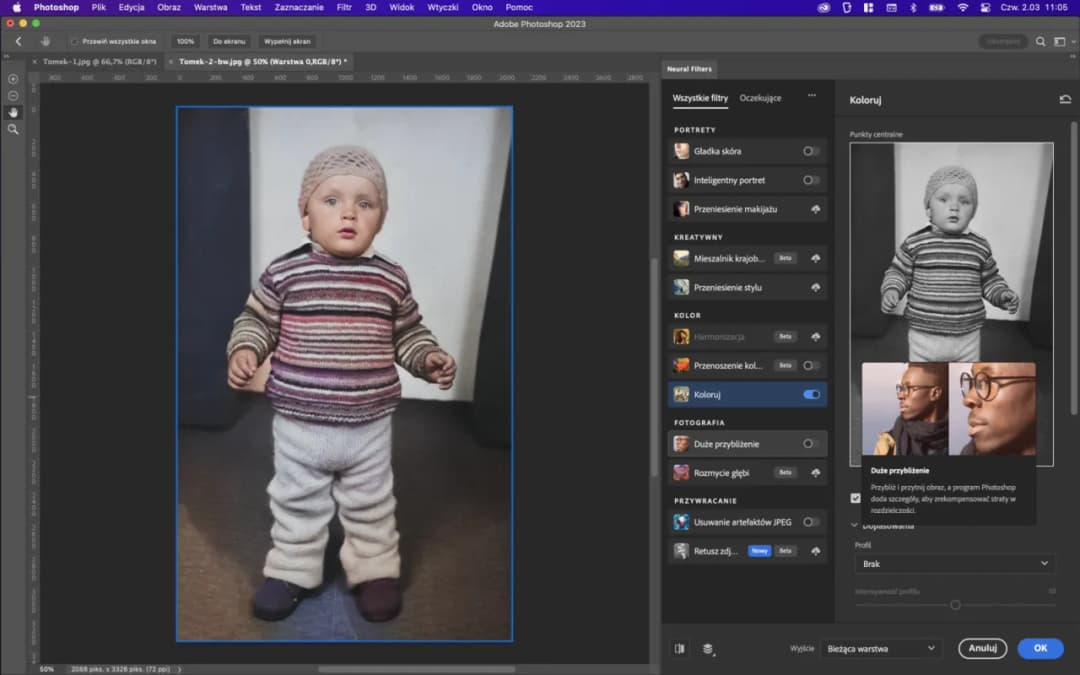Viewport: 1080px width, 675px height.
Task: Select the Hand tool in the toolbar
Action: click(12, 112)
